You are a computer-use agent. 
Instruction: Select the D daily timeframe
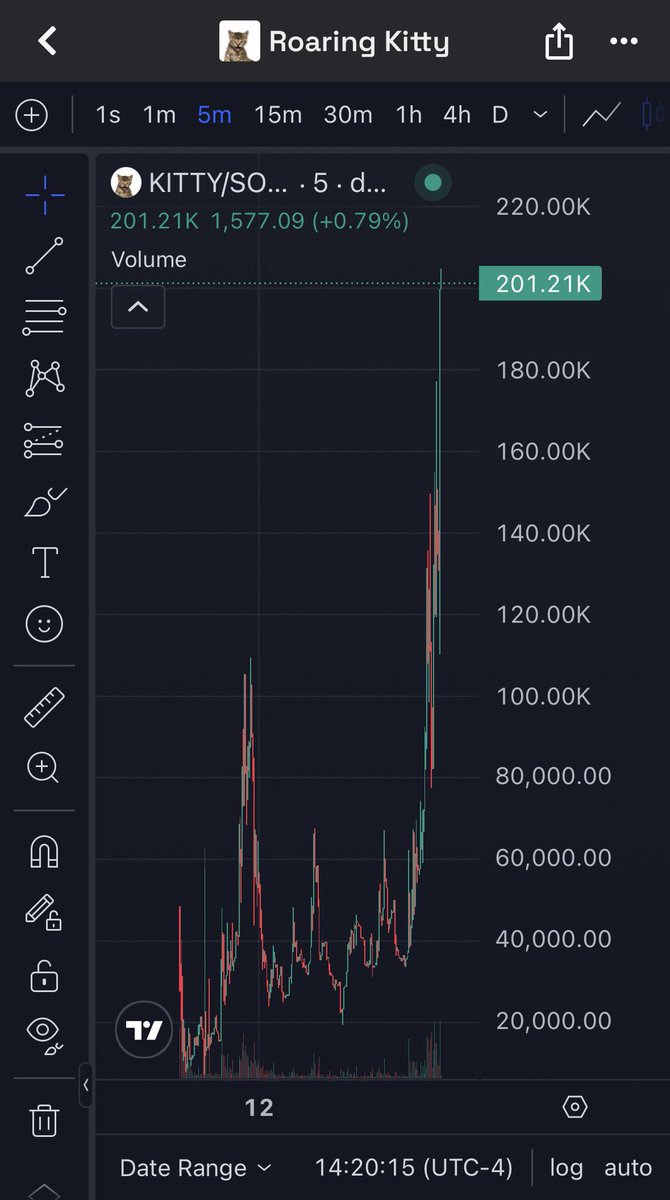pos(500,115)
